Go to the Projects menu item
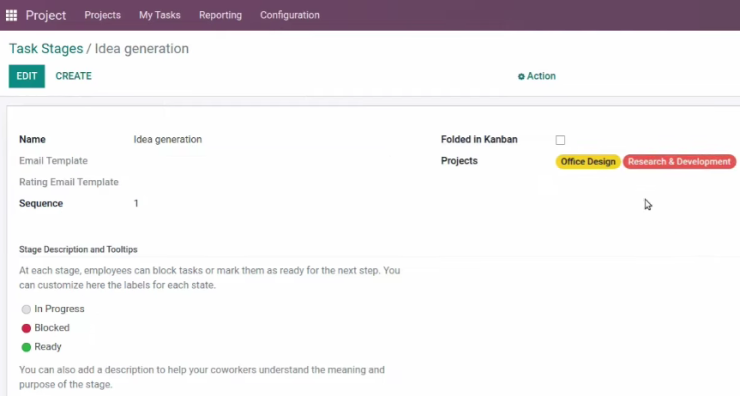This screenshot has height=396, width=740. tap(102, 15)
